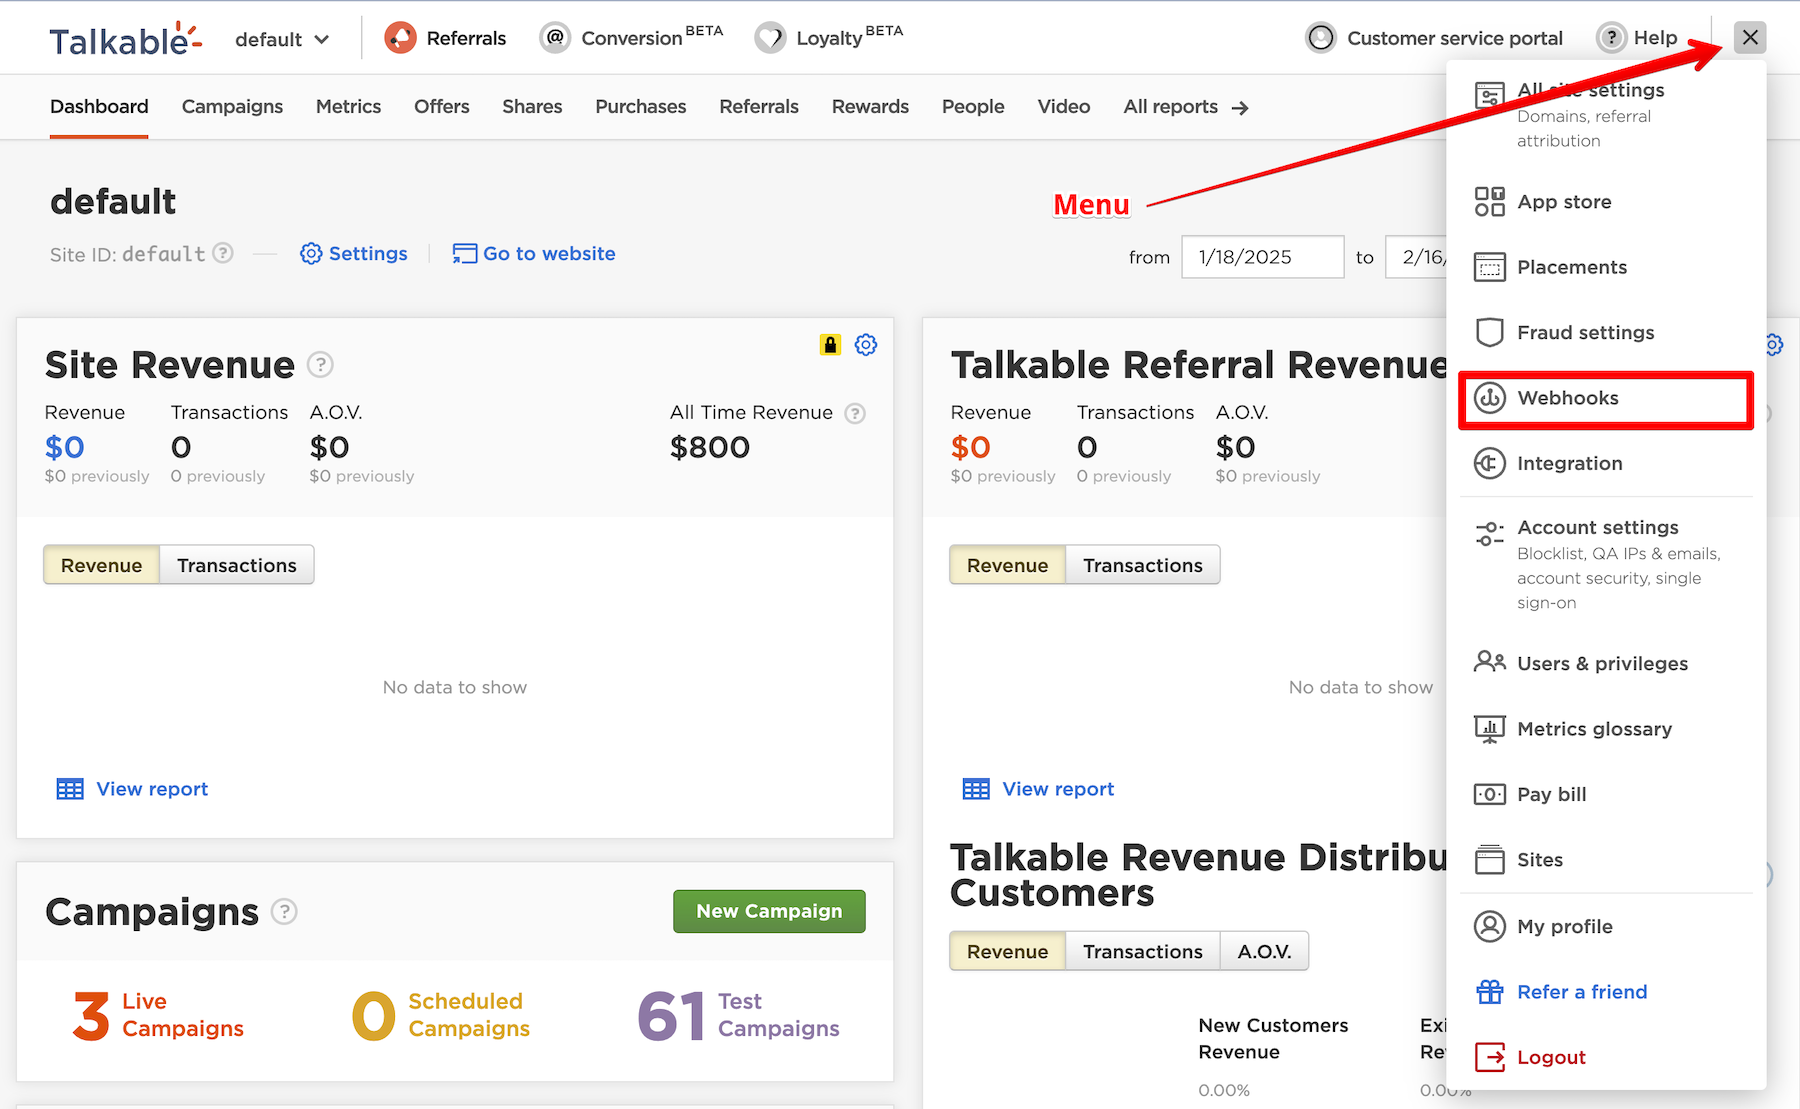Open Fraud settings menu item
The image size is (1800, 1109).
(1606, 332)
